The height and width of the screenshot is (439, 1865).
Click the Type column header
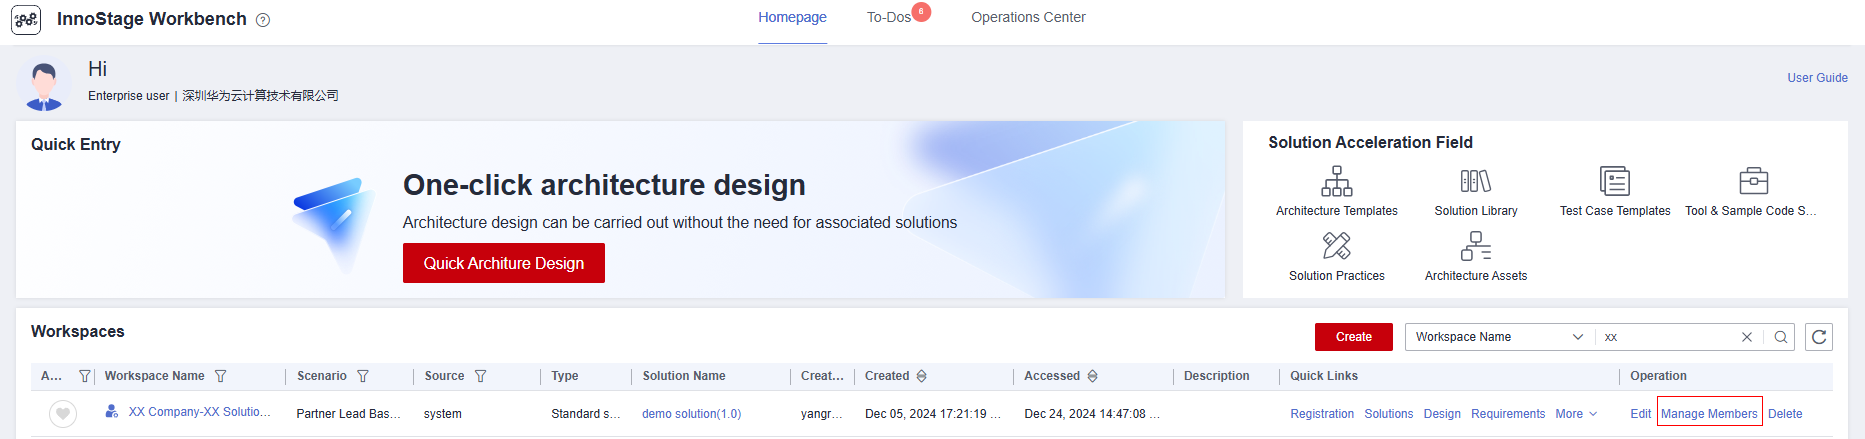pyautogui.click(x=565, y=376)
